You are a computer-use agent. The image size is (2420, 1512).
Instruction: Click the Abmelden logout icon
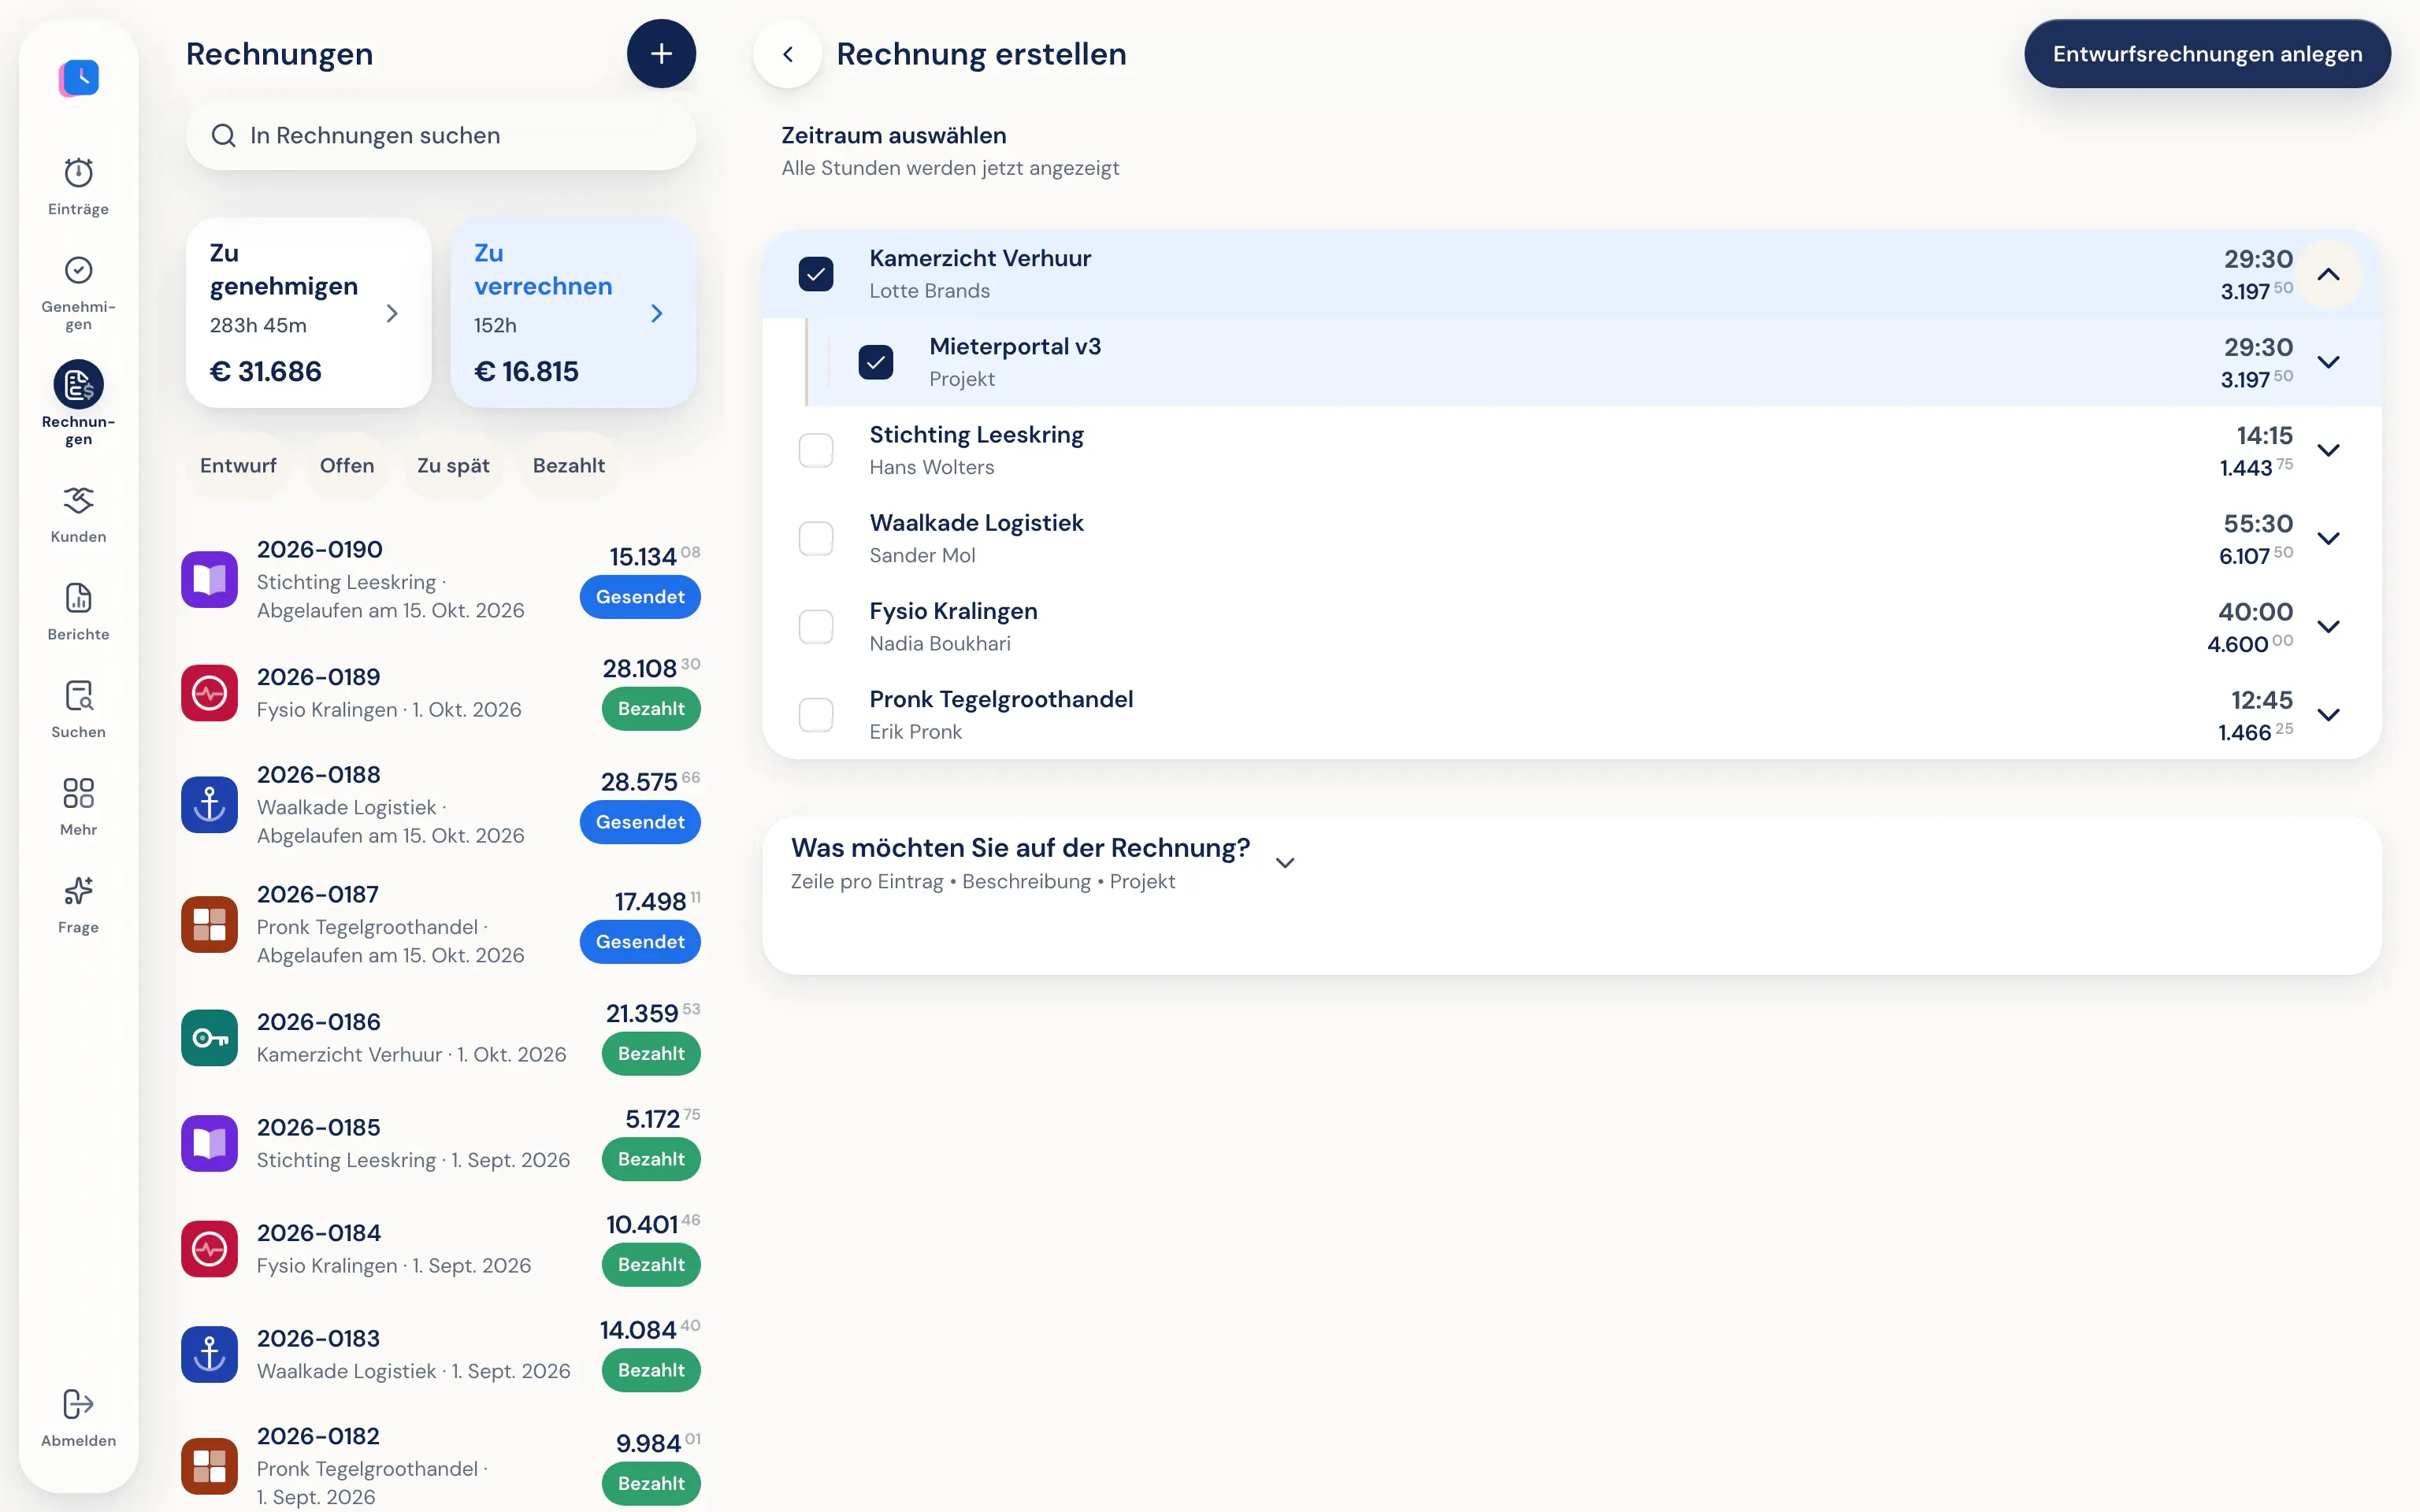tap(78, 1404)
